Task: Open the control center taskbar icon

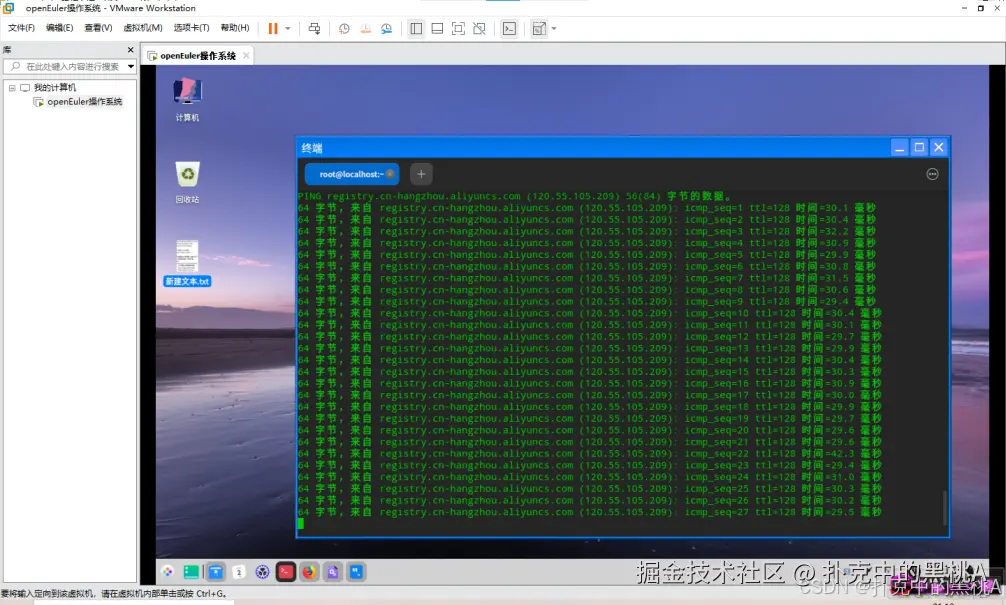Action: [262, 572]
